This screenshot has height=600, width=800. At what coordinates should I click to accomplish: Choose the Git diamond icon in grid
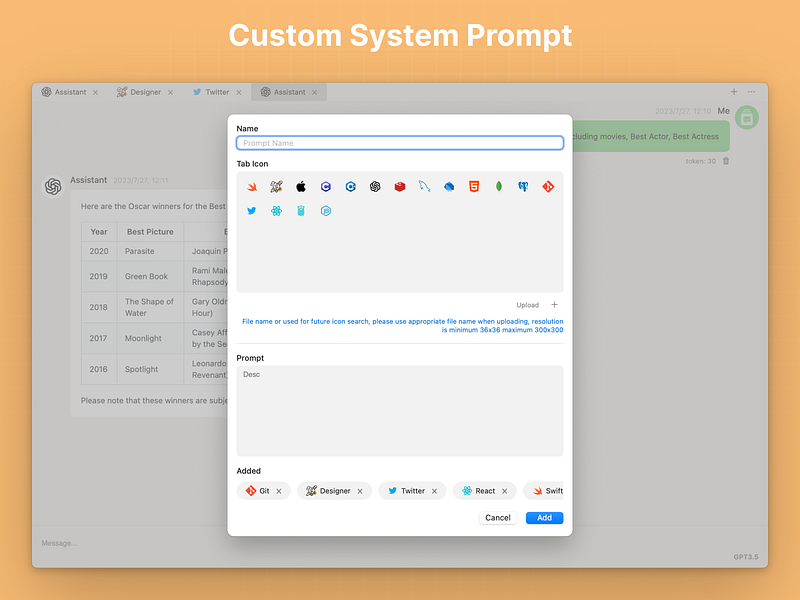(x=548, y=187)
